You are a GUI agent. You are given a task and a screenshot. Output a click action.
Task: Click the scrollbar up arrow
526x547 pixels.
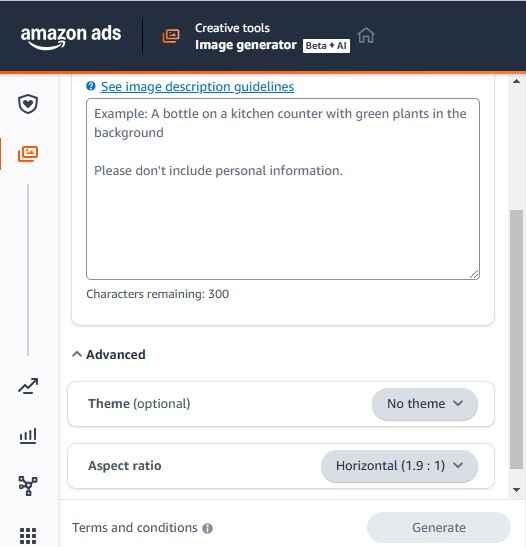[x=516, y=82]
